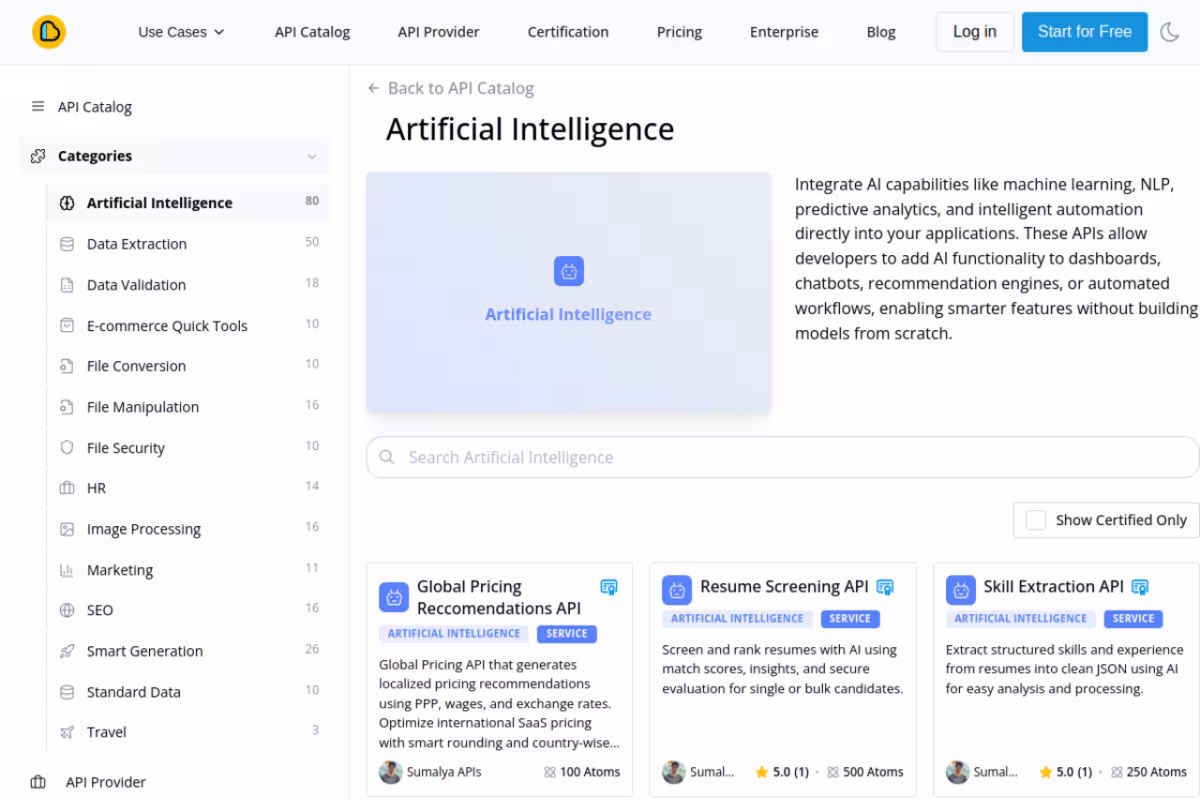Click the certified badge on Global Pricing API
This screenshot has height=800, width=1200.
click(x=609, y=587)
